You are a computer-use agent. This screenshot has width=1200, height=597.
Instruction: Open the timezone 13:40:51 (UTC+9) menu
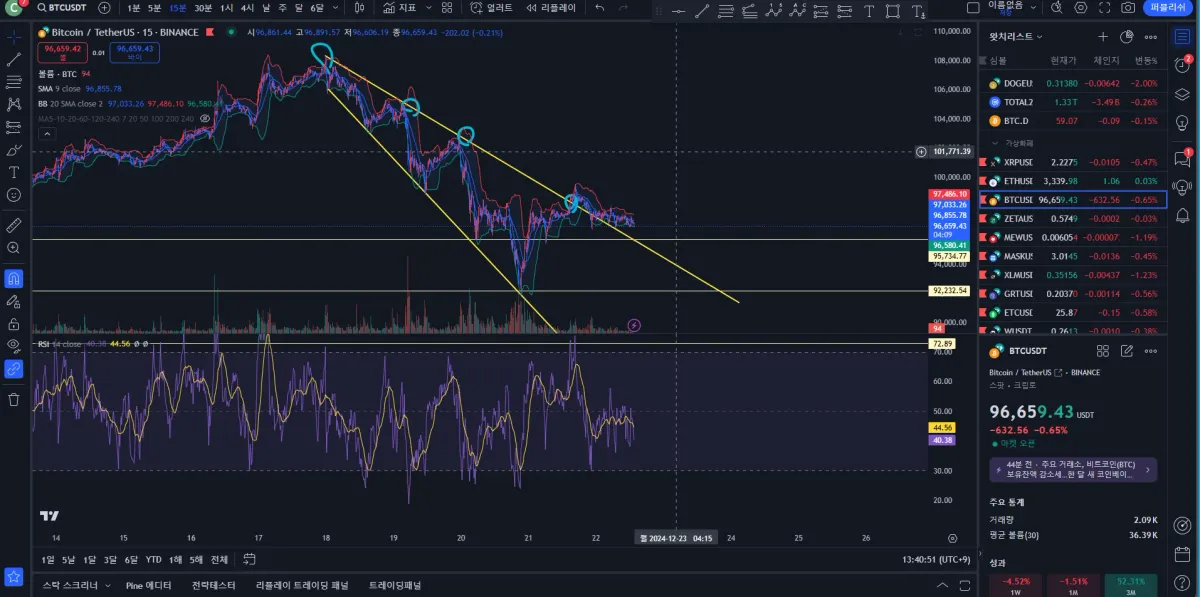[934, 559]
